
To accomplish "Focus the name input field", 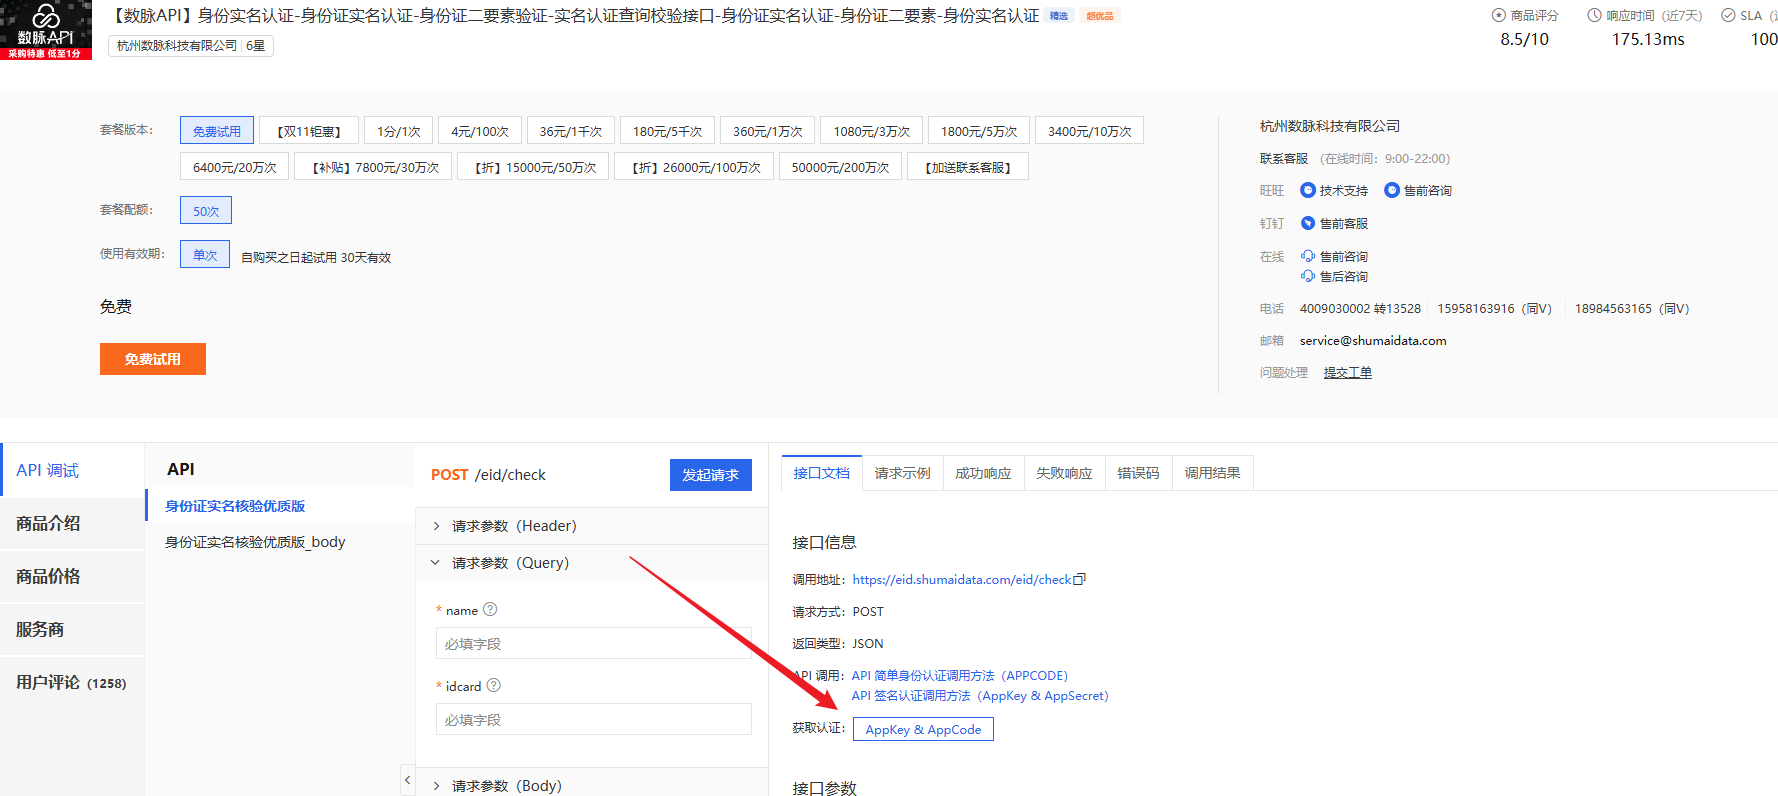I will (x=594, y=643).
